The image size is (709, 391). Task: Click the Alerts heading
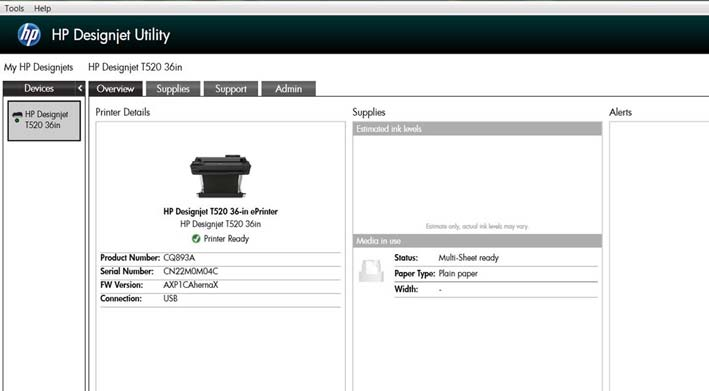pyautogui.click(x=620, y=112)
